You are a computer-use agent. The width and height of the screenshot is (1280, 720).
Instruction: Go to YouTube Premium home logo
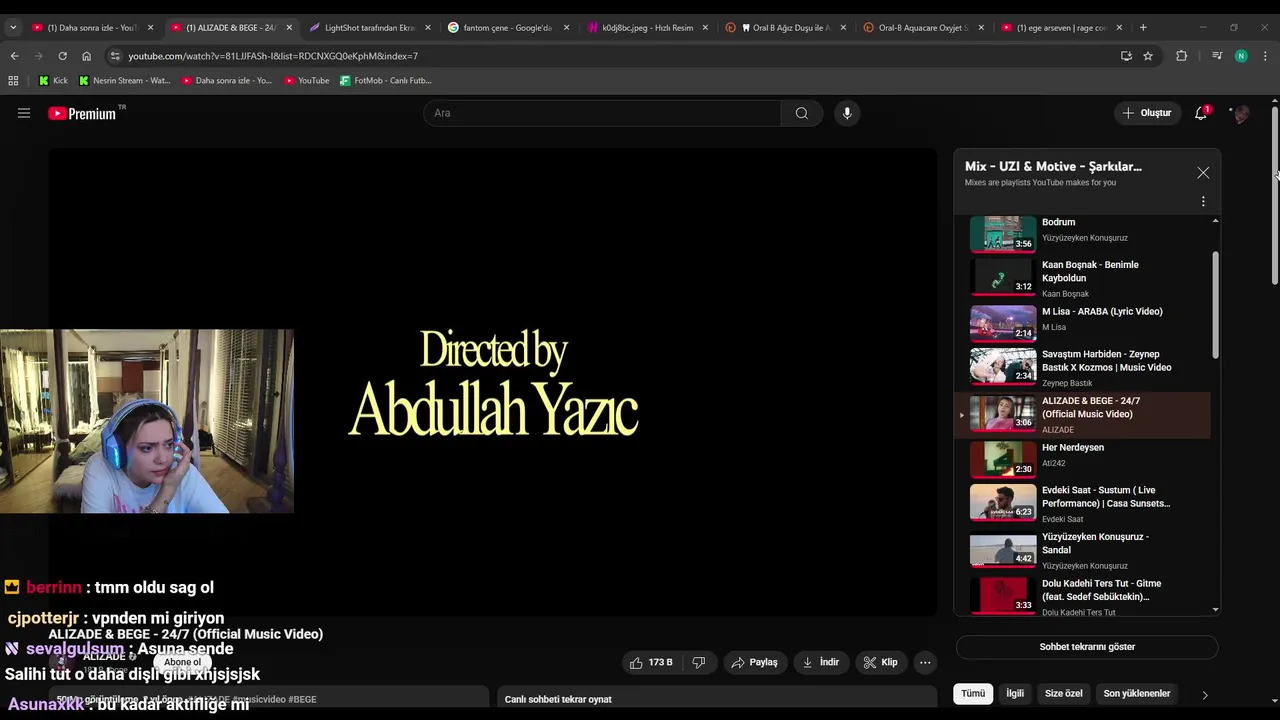click(82, 113)
